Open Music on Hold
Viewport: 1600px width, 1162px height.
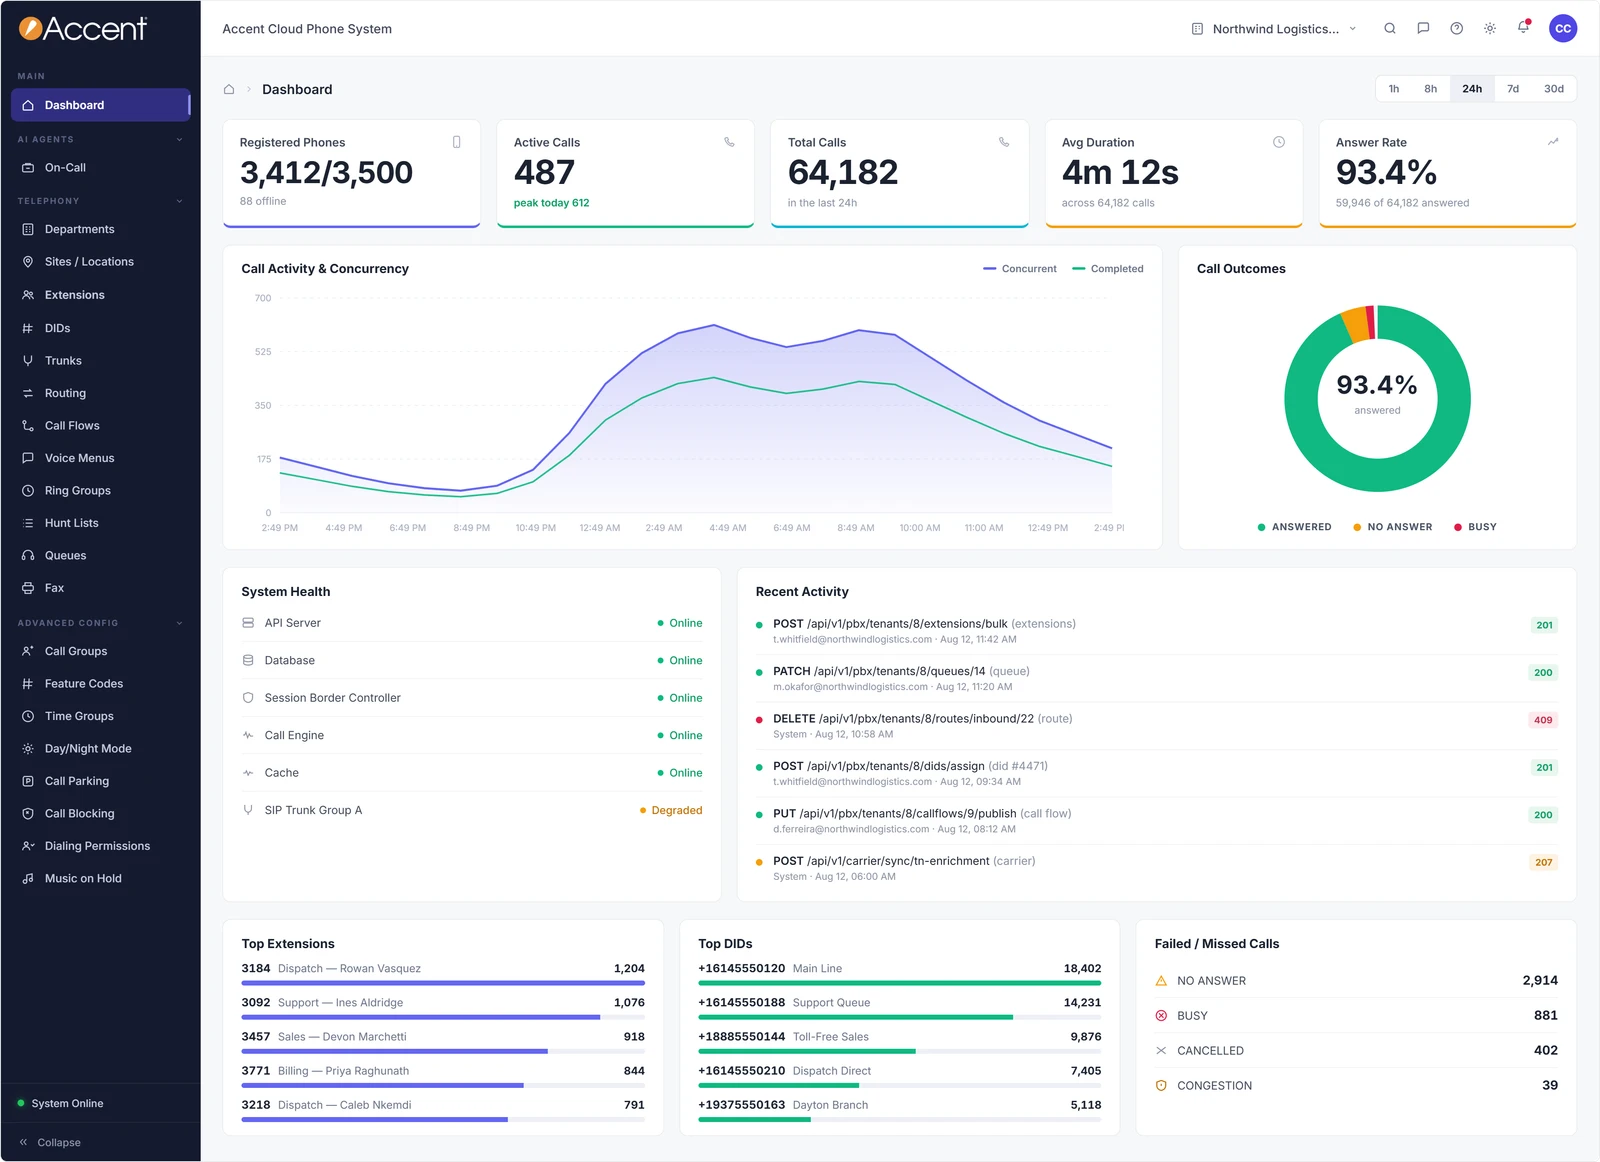point(100,879)
